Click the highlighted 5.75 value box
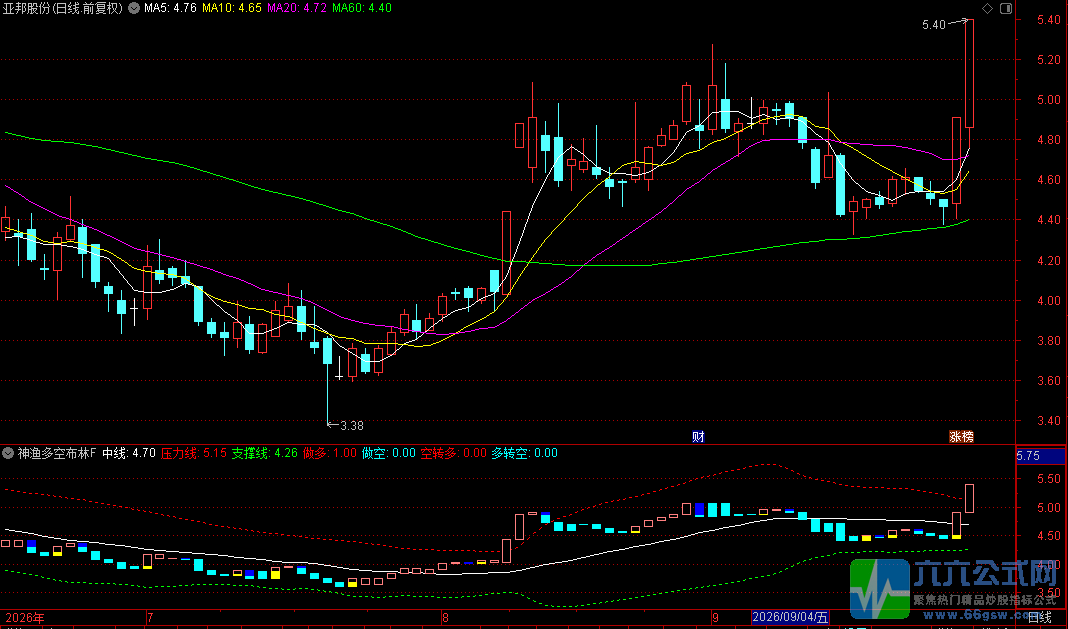The width and height of the screenshot is (1068, 629). click(x=1040, y=456)
